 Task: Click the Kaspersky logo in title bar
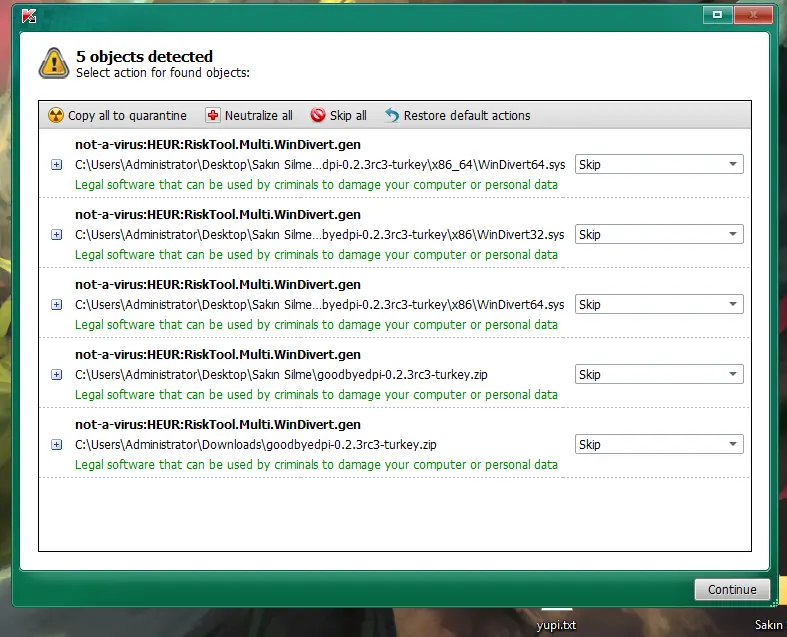tap(29, 16)
